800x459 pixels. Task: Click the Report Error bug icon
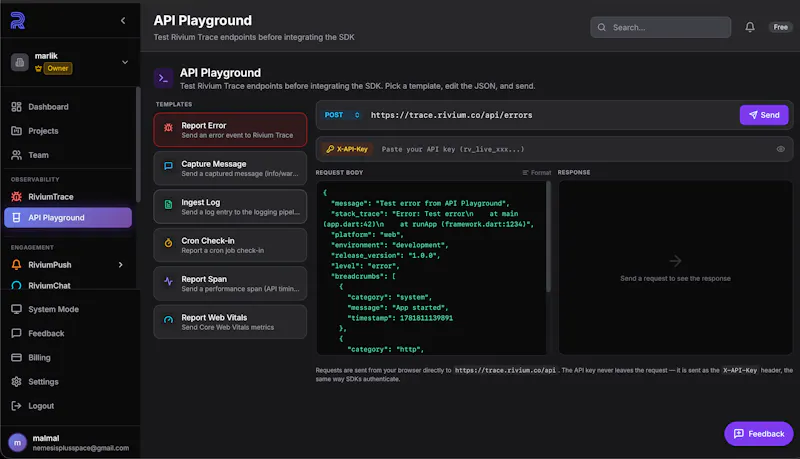tap(168, 128)
